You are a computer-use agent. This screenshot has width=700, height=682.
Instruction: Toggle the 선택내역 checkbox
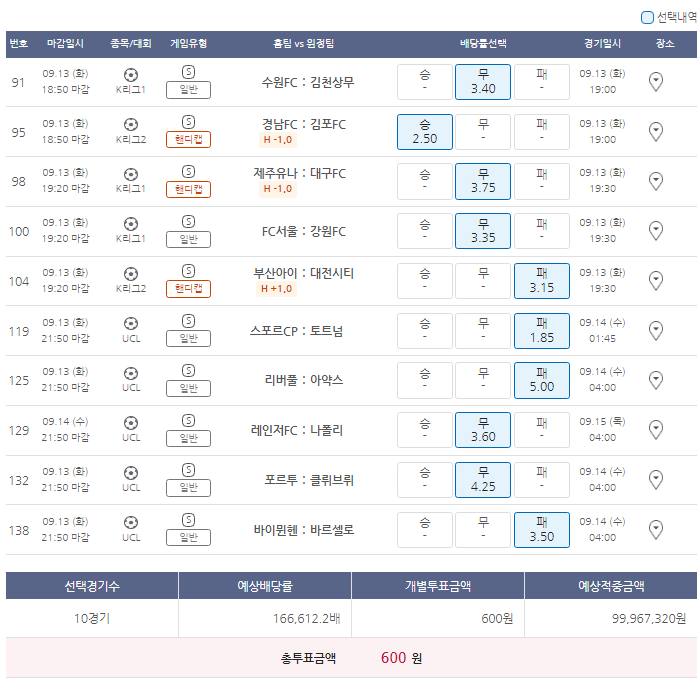tap(647, 17)
